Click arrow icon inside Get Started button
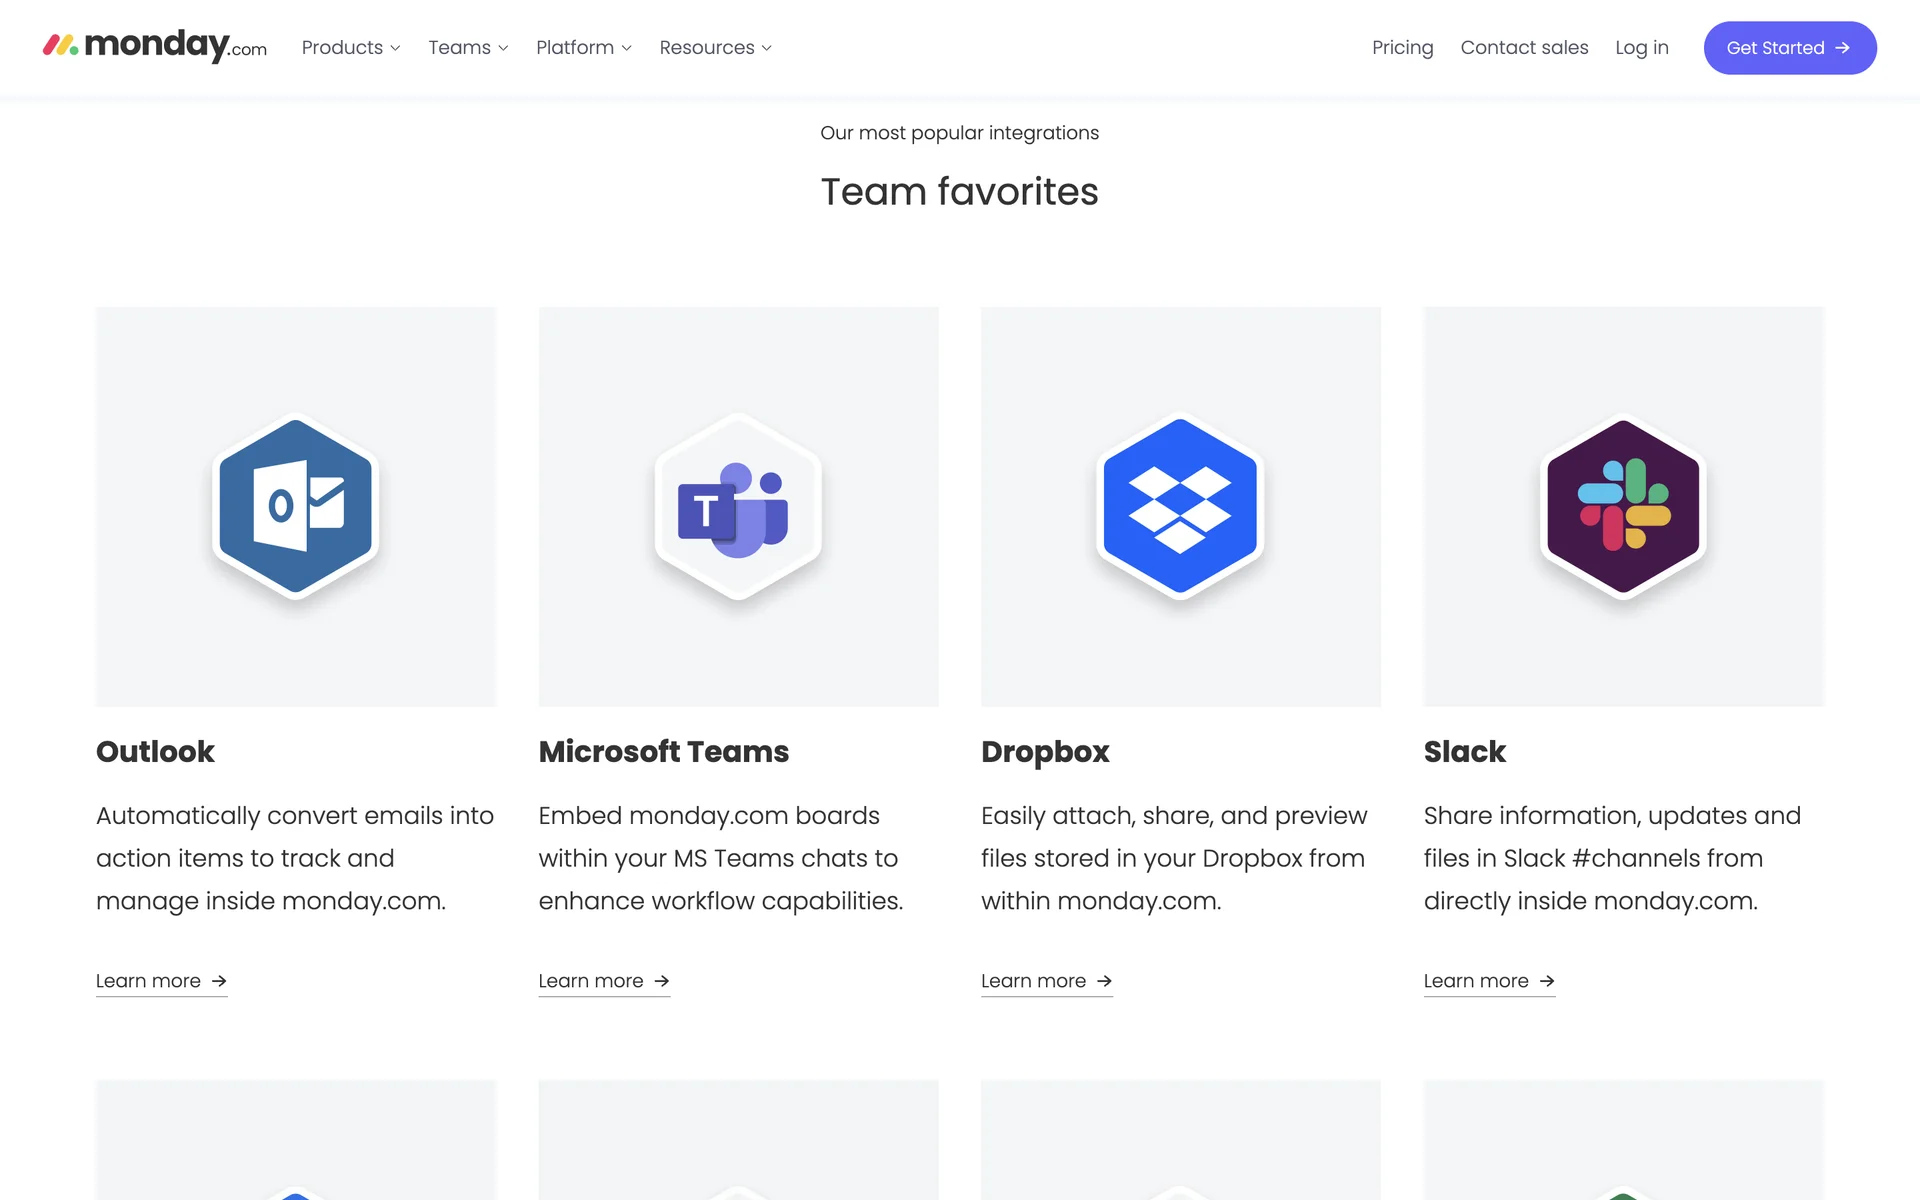 coord(1843,48)
